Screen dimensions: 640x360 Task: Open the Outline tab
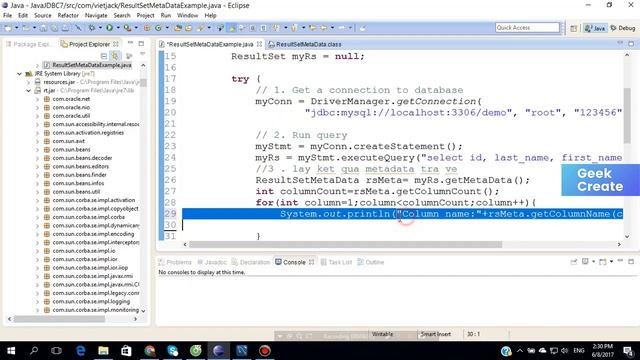coord(371,262)
